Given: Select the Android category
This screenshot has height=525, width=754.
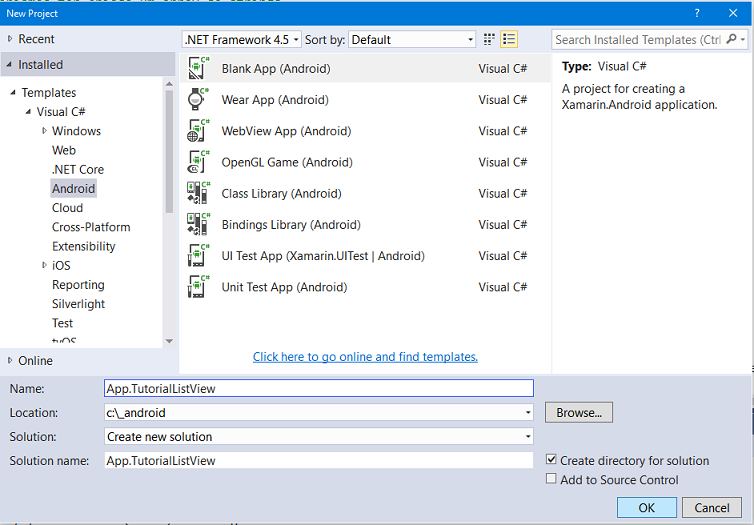Looking at the screenshot, I should (x=74, y=188).
